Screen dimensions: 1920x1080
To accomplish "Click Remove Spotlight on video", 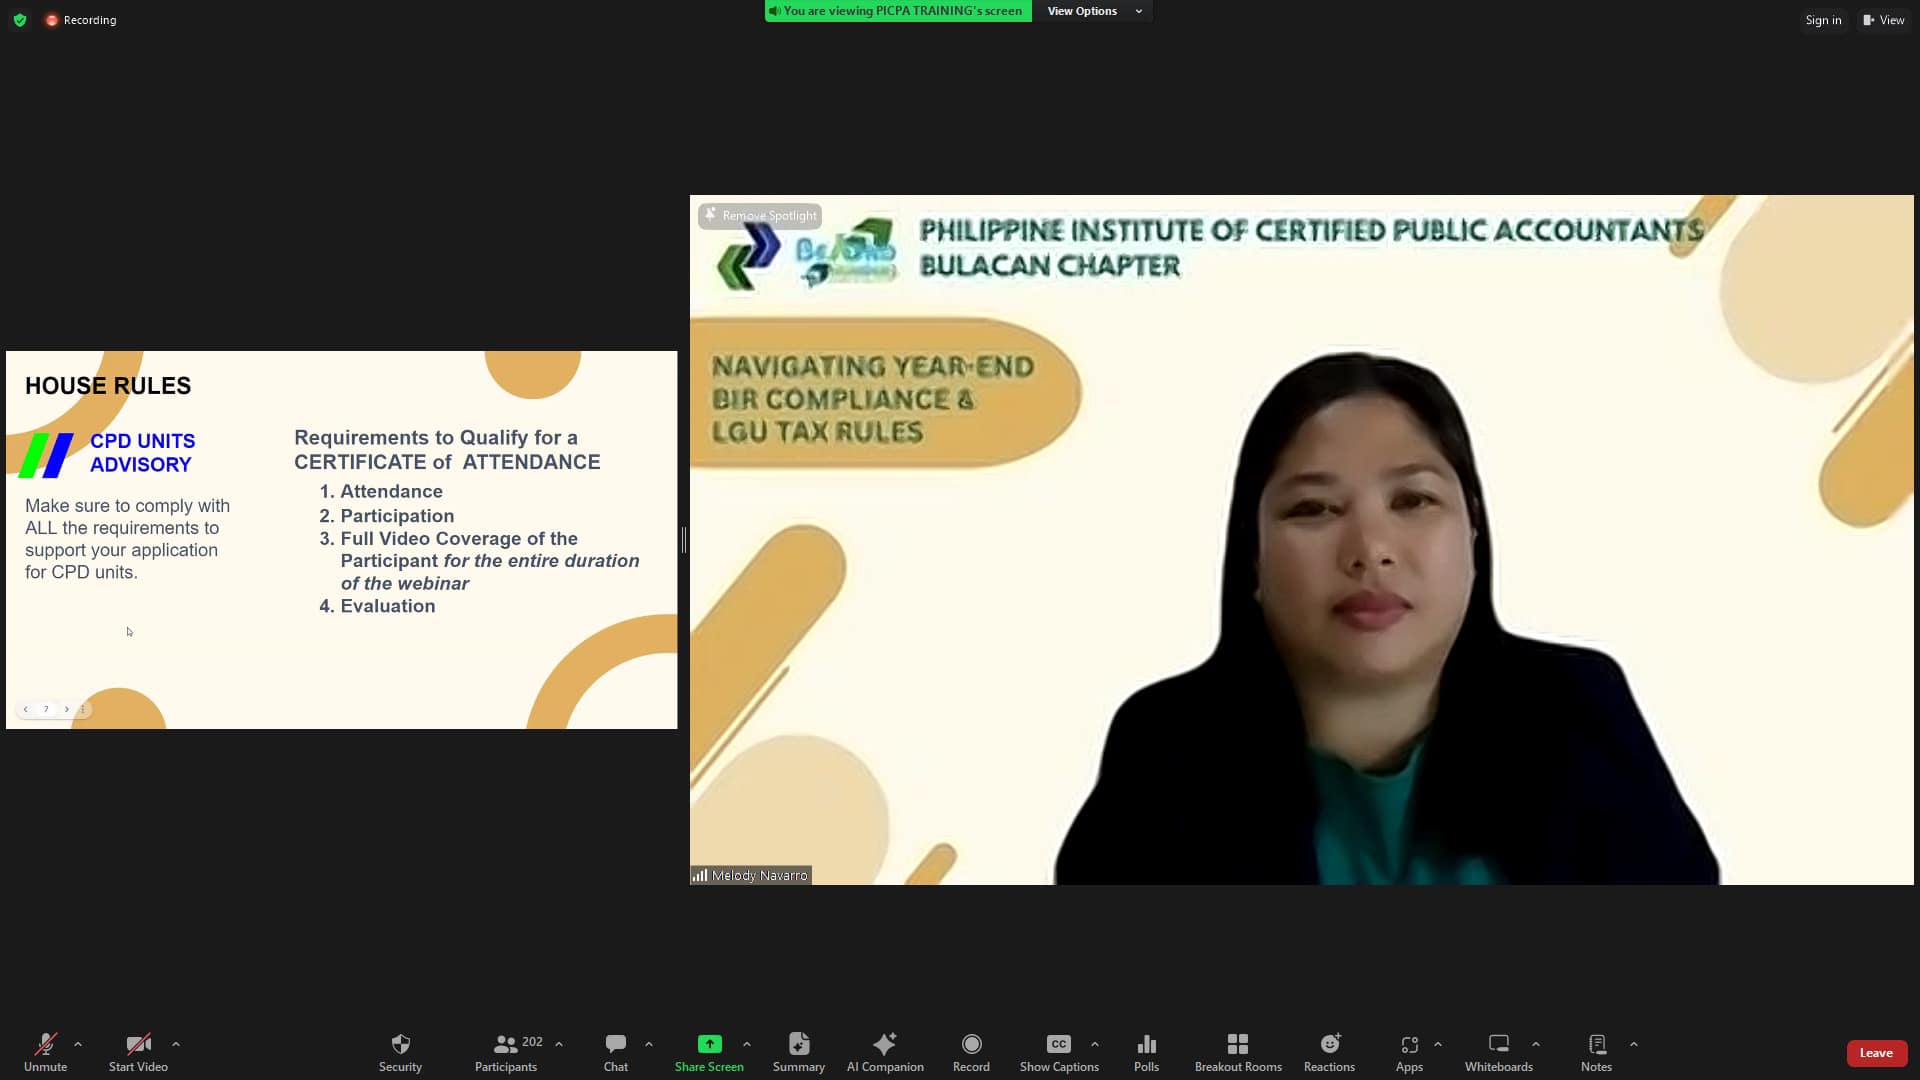I will coord(760,215).
